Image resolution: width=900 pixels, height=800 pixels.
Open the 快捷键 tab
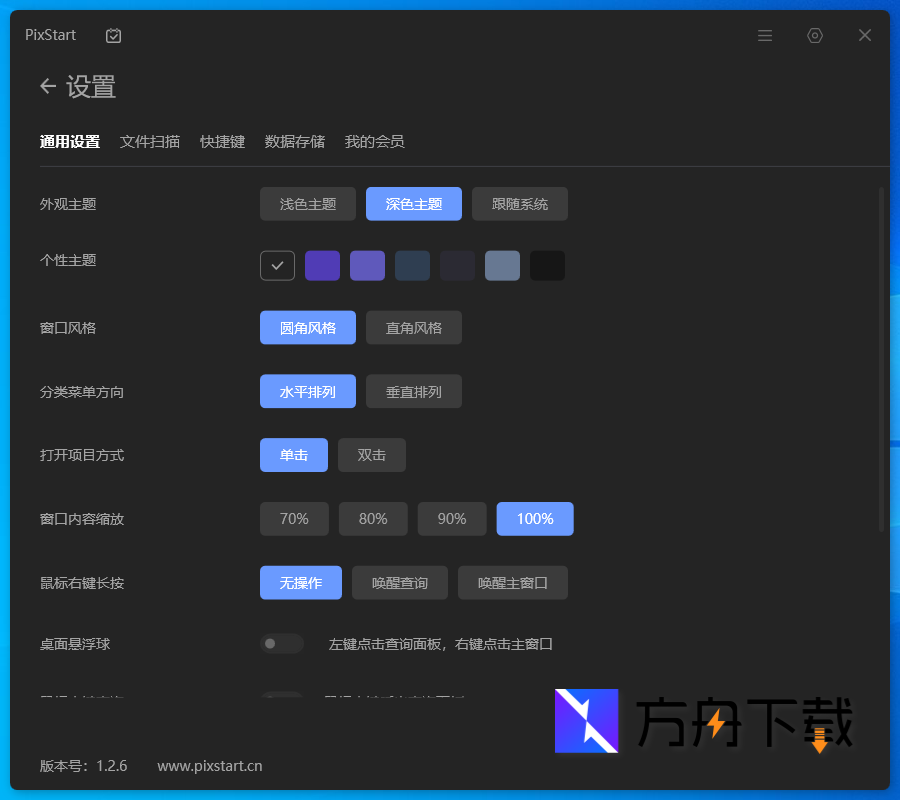click(222, 141)
